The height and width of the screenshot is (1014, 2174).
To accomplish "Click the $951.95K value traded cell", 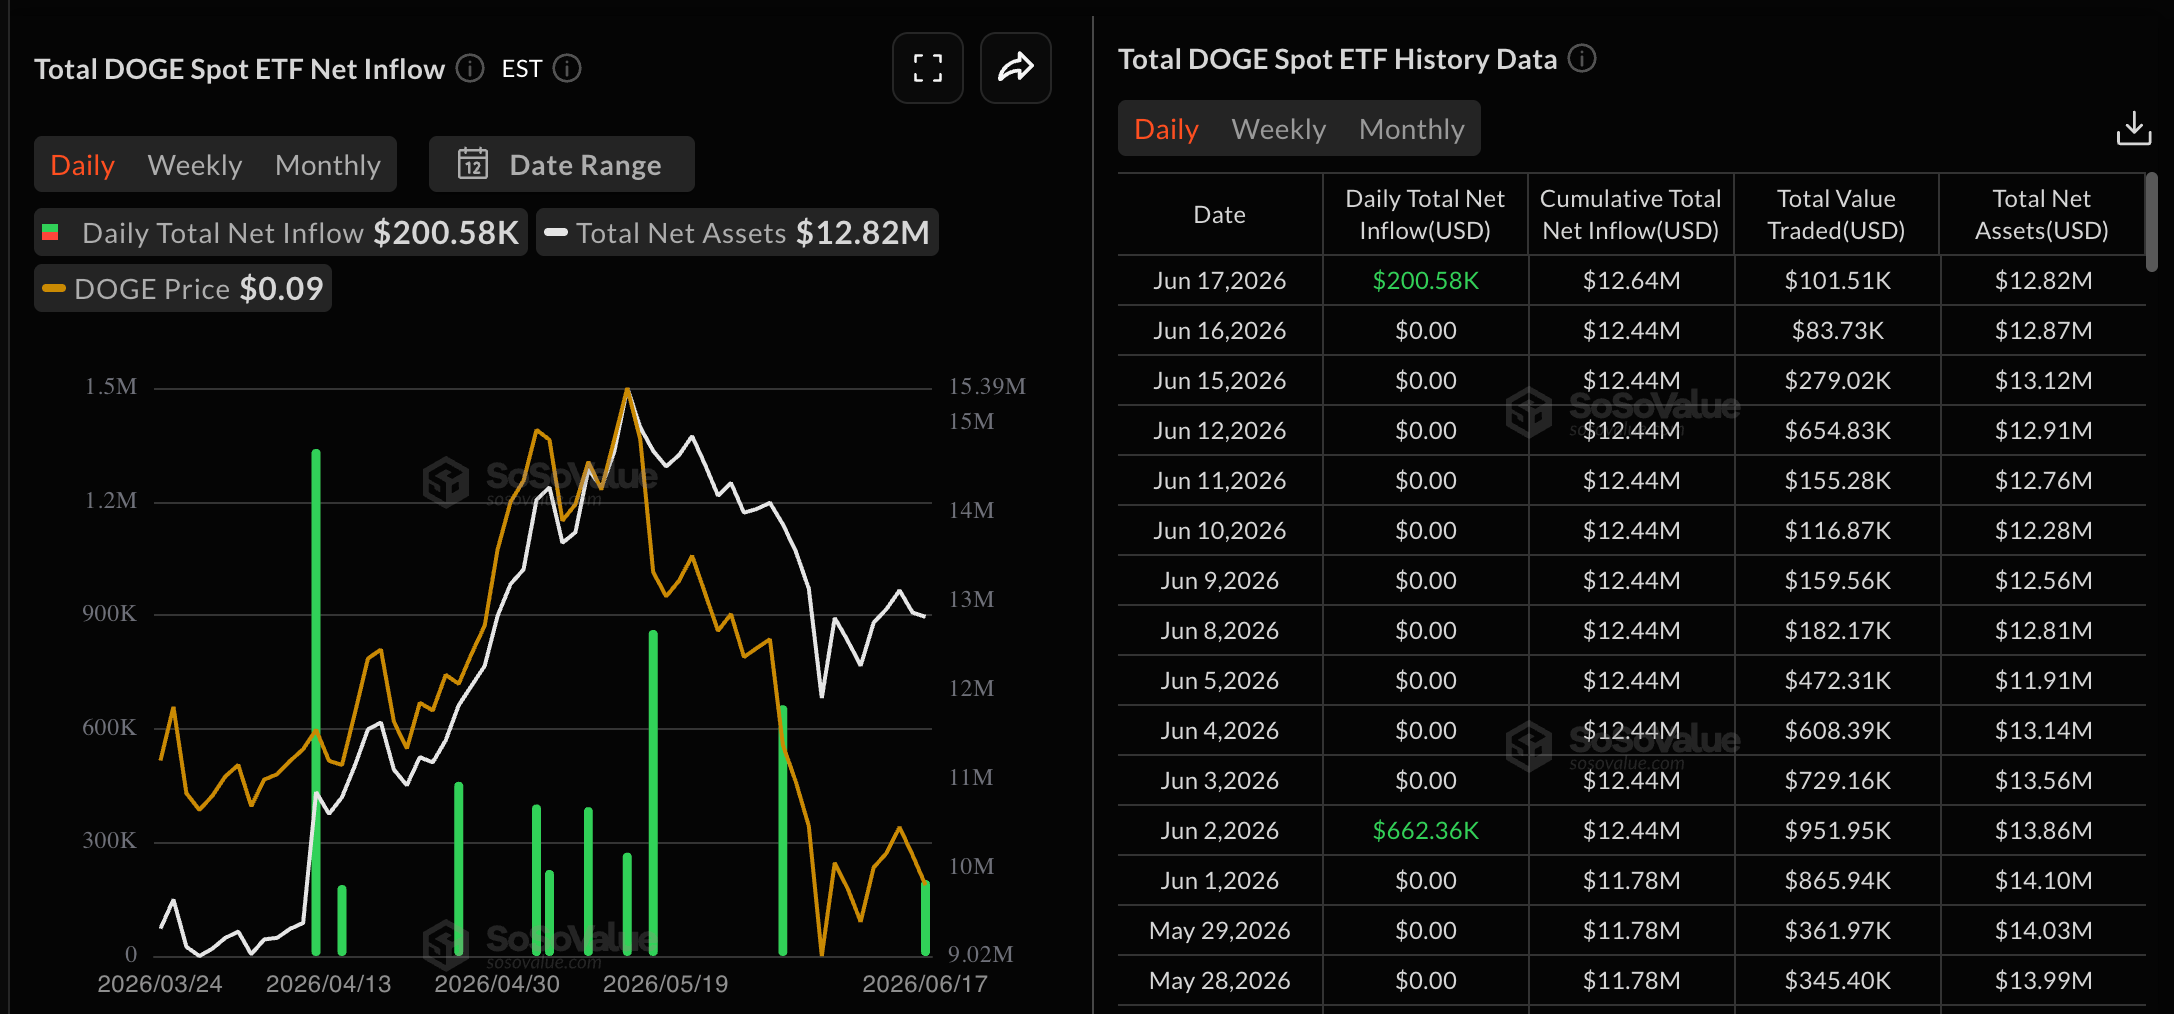I will click(x=1838, y=830).
